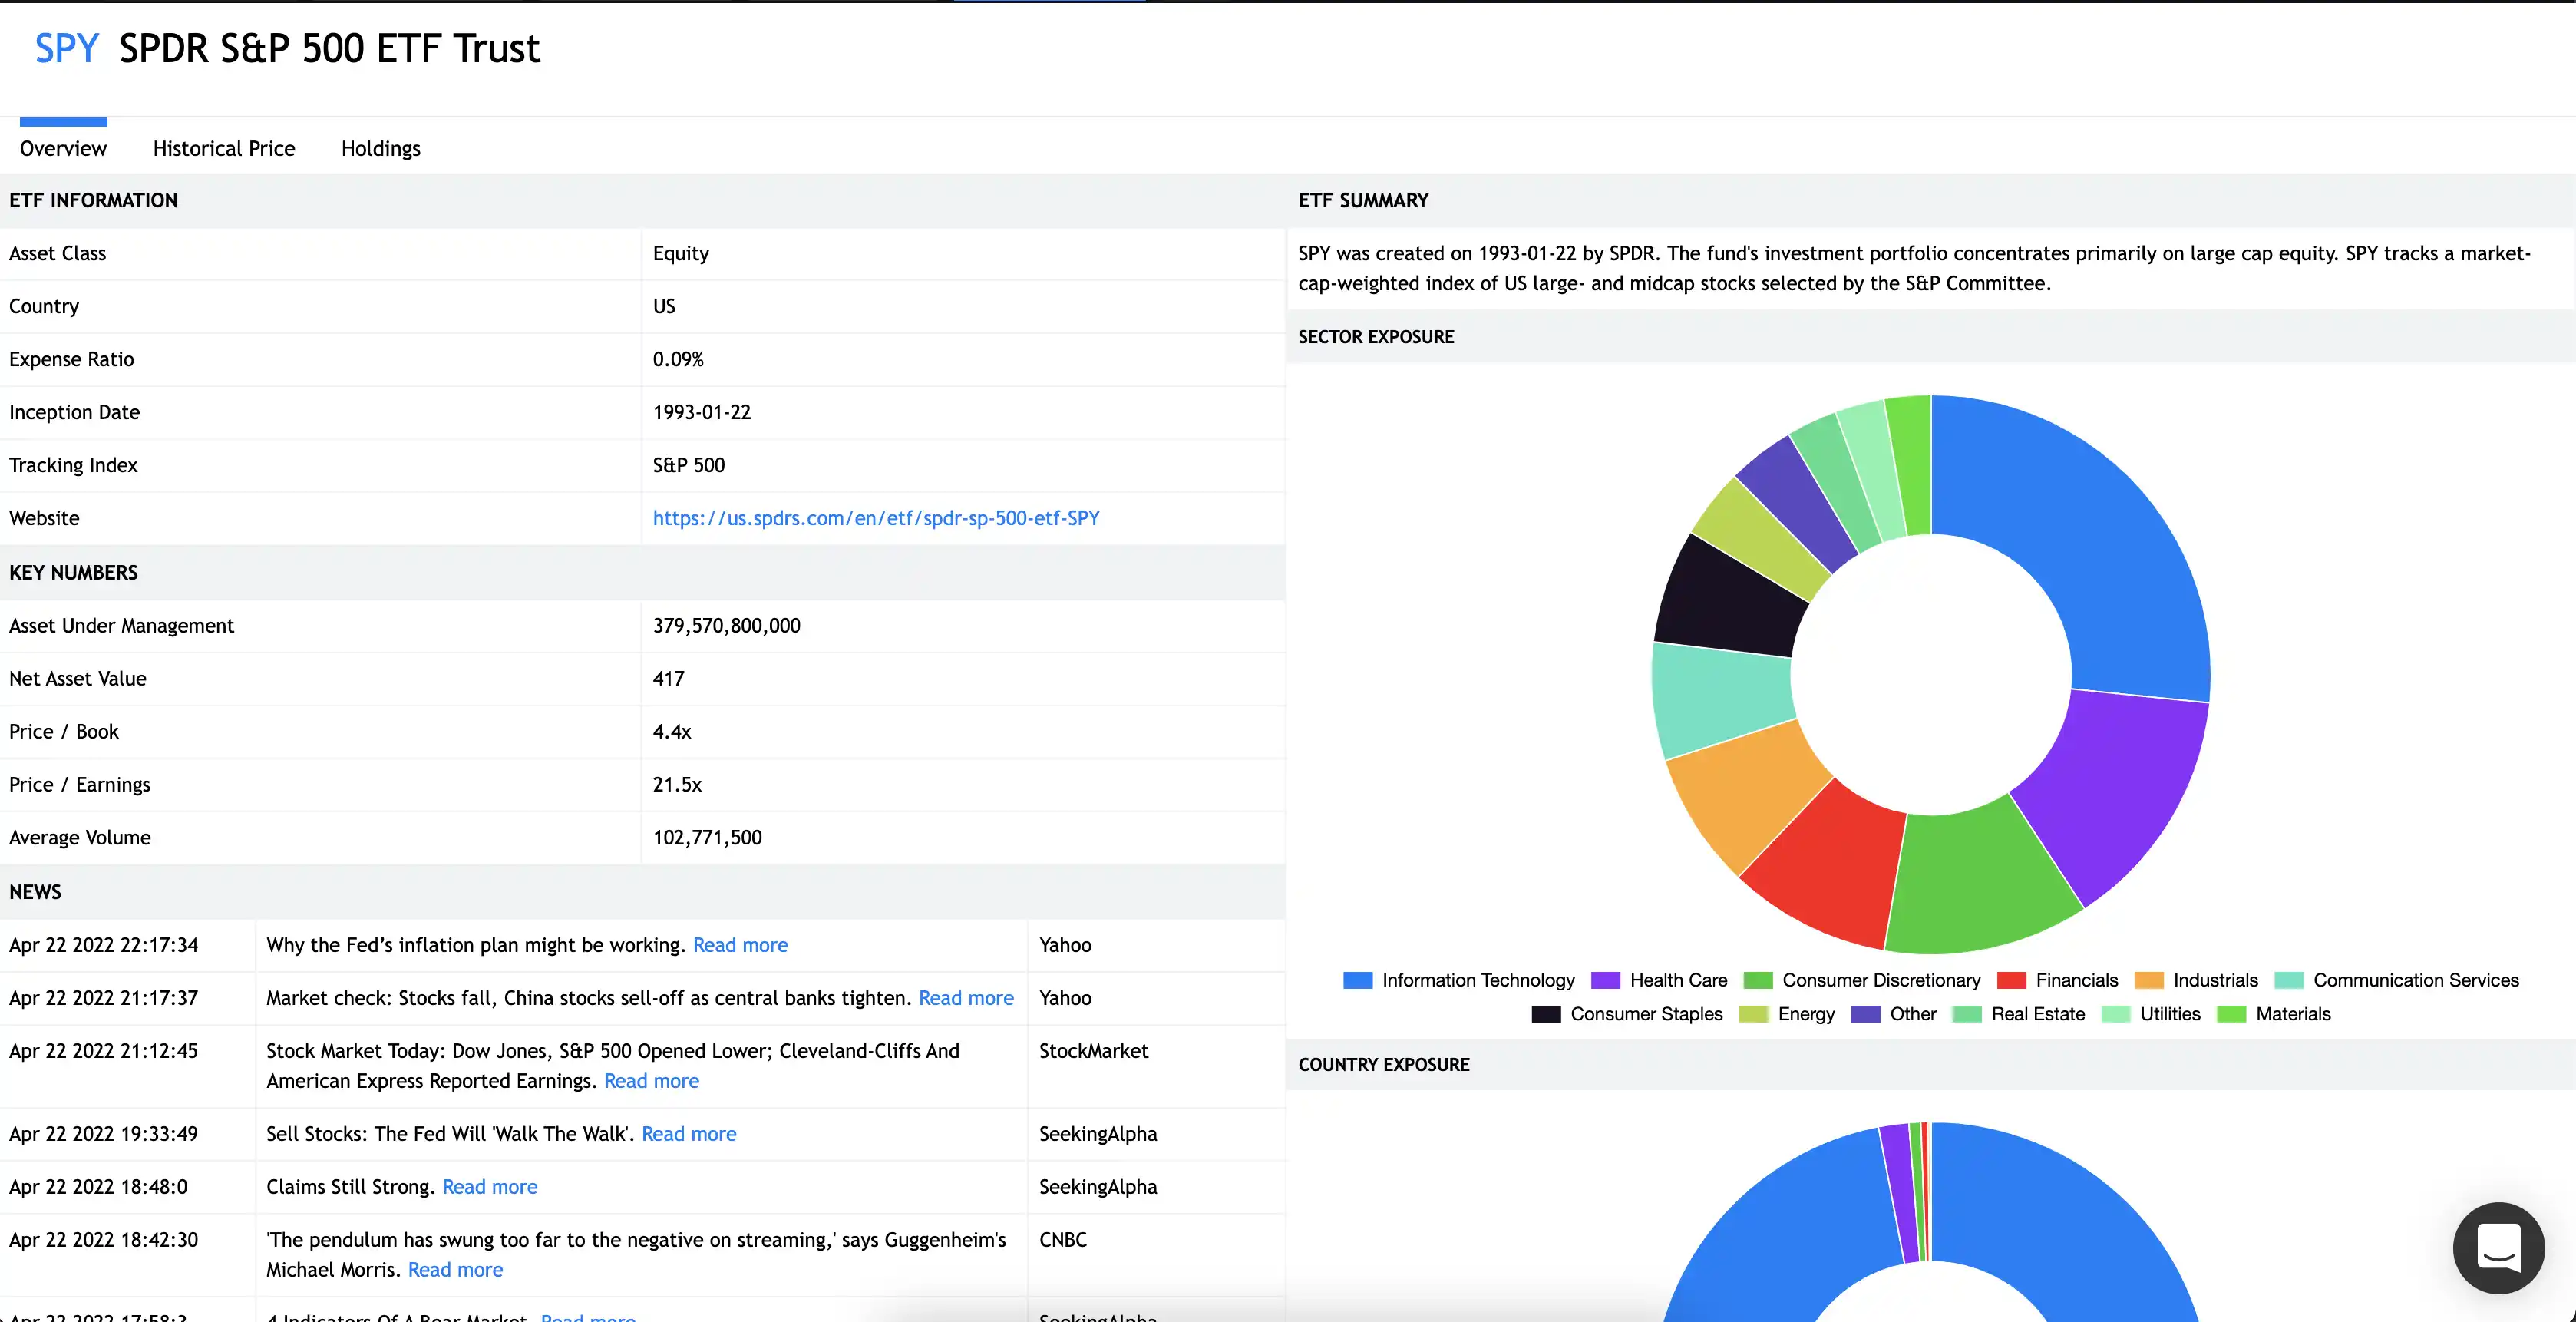
Task: Click the SPY ticker logo heading
Action: point(65,47)
